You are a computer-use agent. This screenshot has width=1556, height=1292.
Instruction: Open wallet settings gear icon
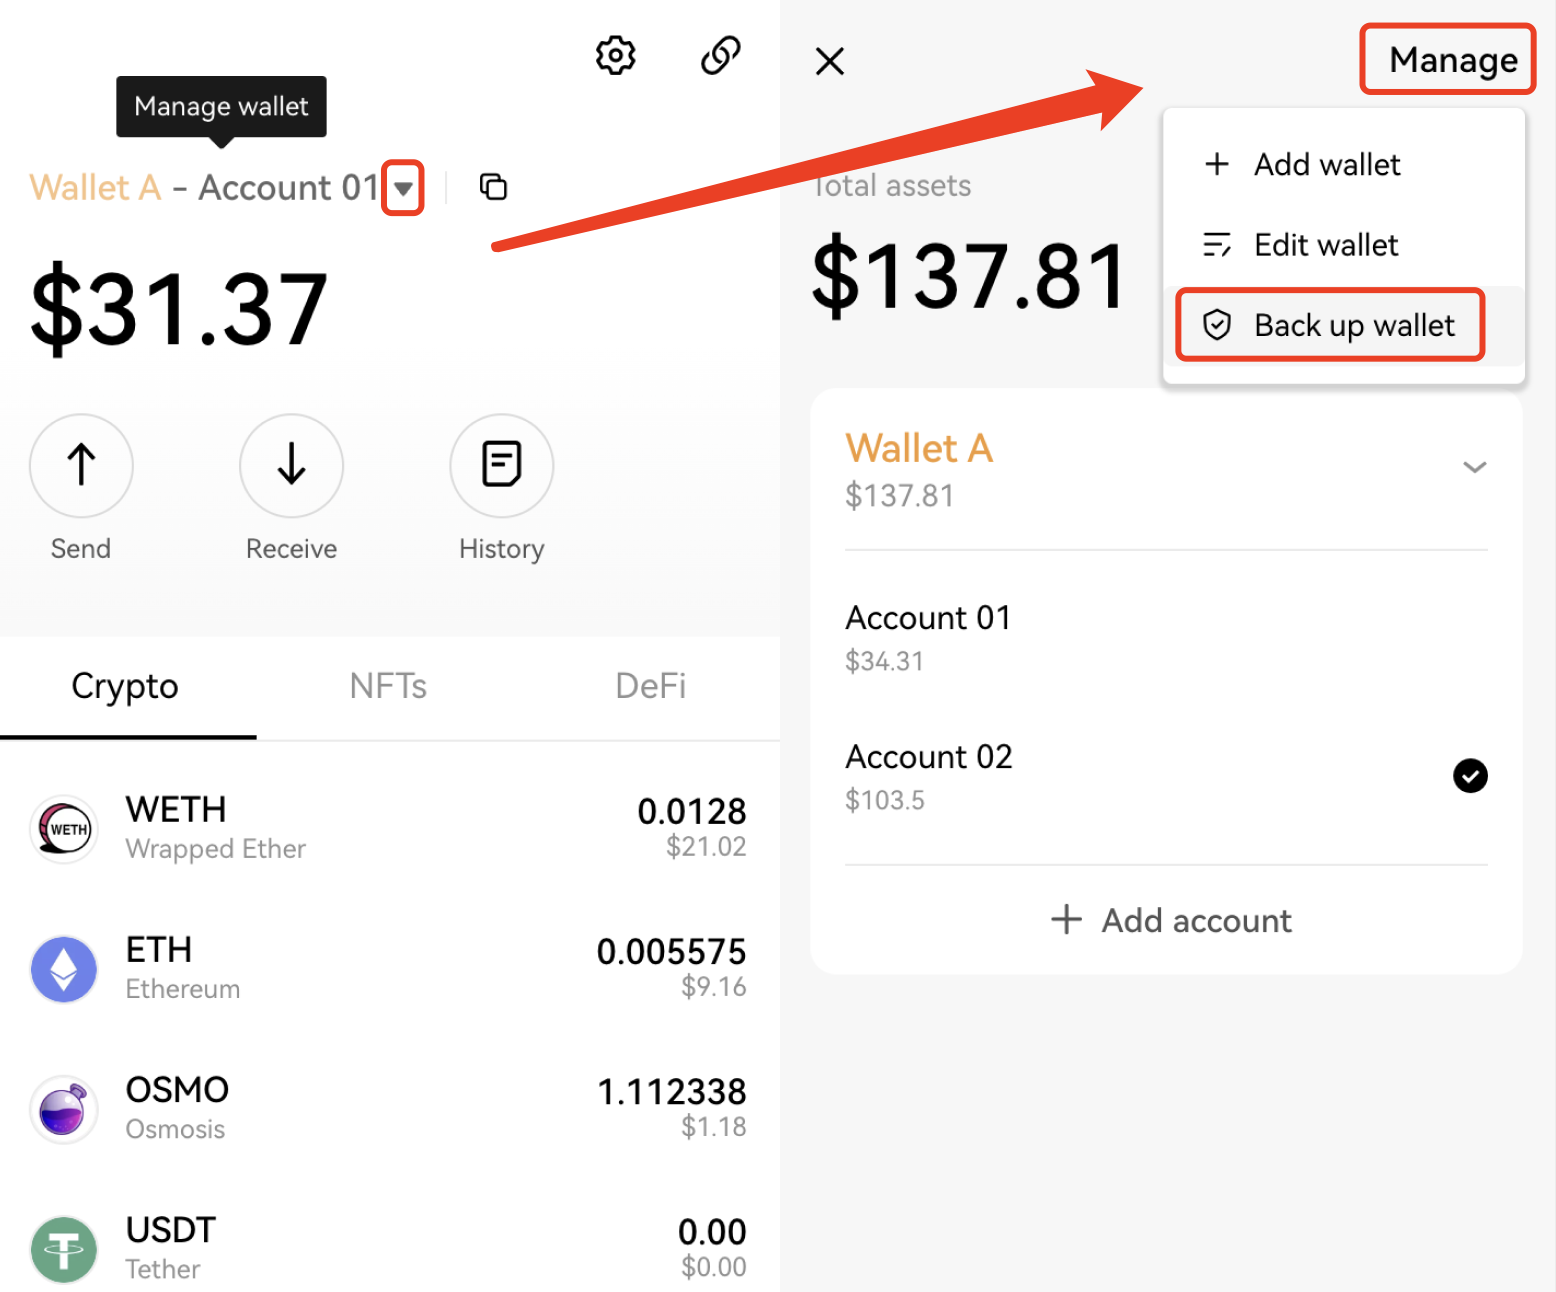[x=615, y=56]
